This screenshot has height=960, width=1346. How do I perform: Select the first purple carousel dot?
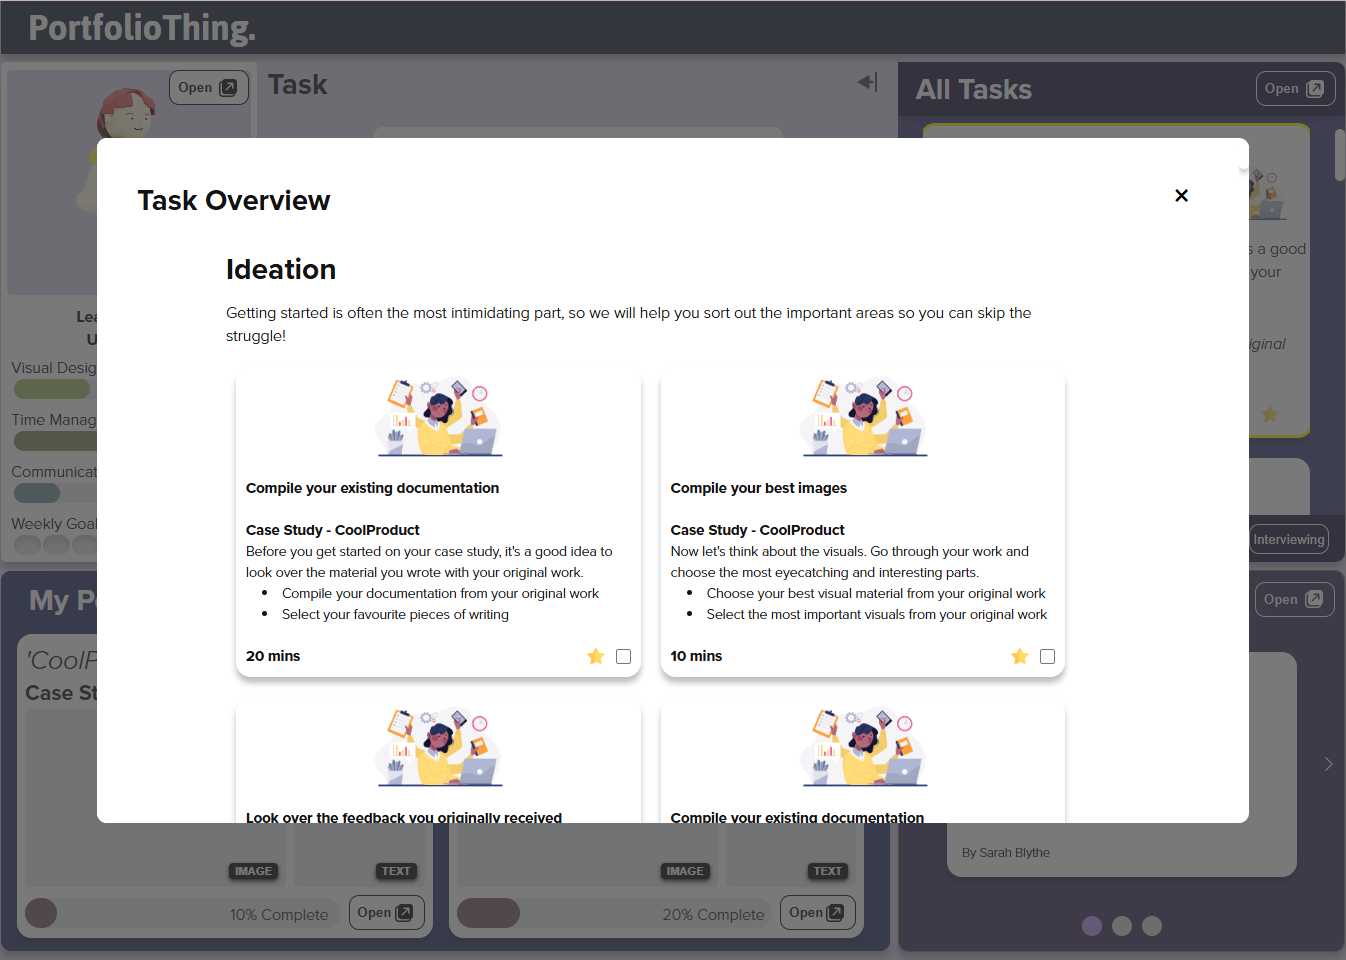coord(1092,926)
